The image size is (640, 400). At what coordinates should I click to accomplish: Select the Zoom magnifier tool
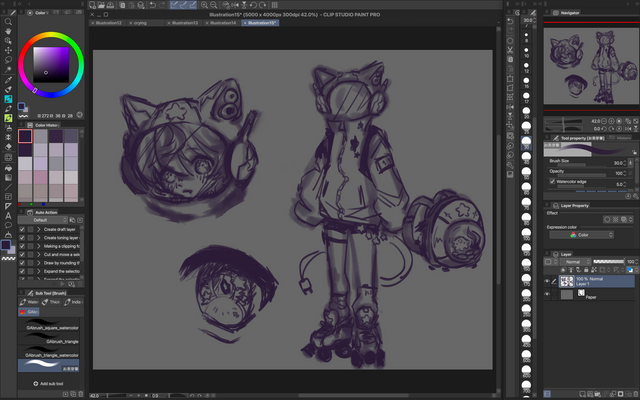[8, 19]
